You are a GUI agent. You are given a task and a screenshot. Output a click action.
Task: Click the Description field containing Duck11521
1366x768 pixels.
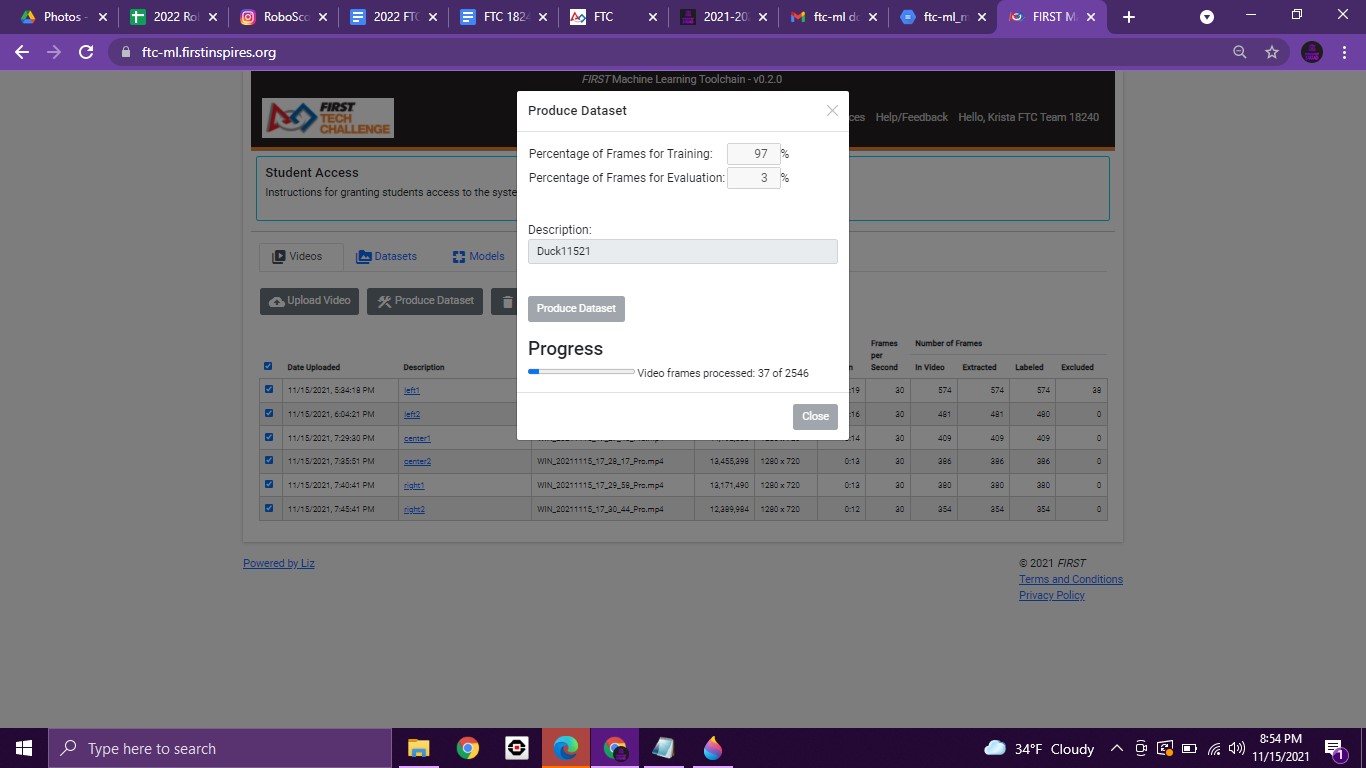pos(682,252)
